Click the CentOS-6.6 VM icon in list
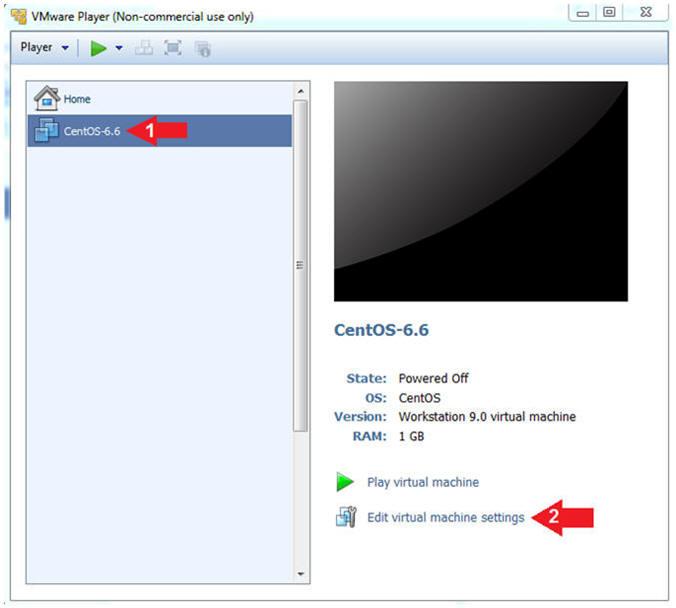The height and width of the screenshot is (608, 676). tap(46, 130)
